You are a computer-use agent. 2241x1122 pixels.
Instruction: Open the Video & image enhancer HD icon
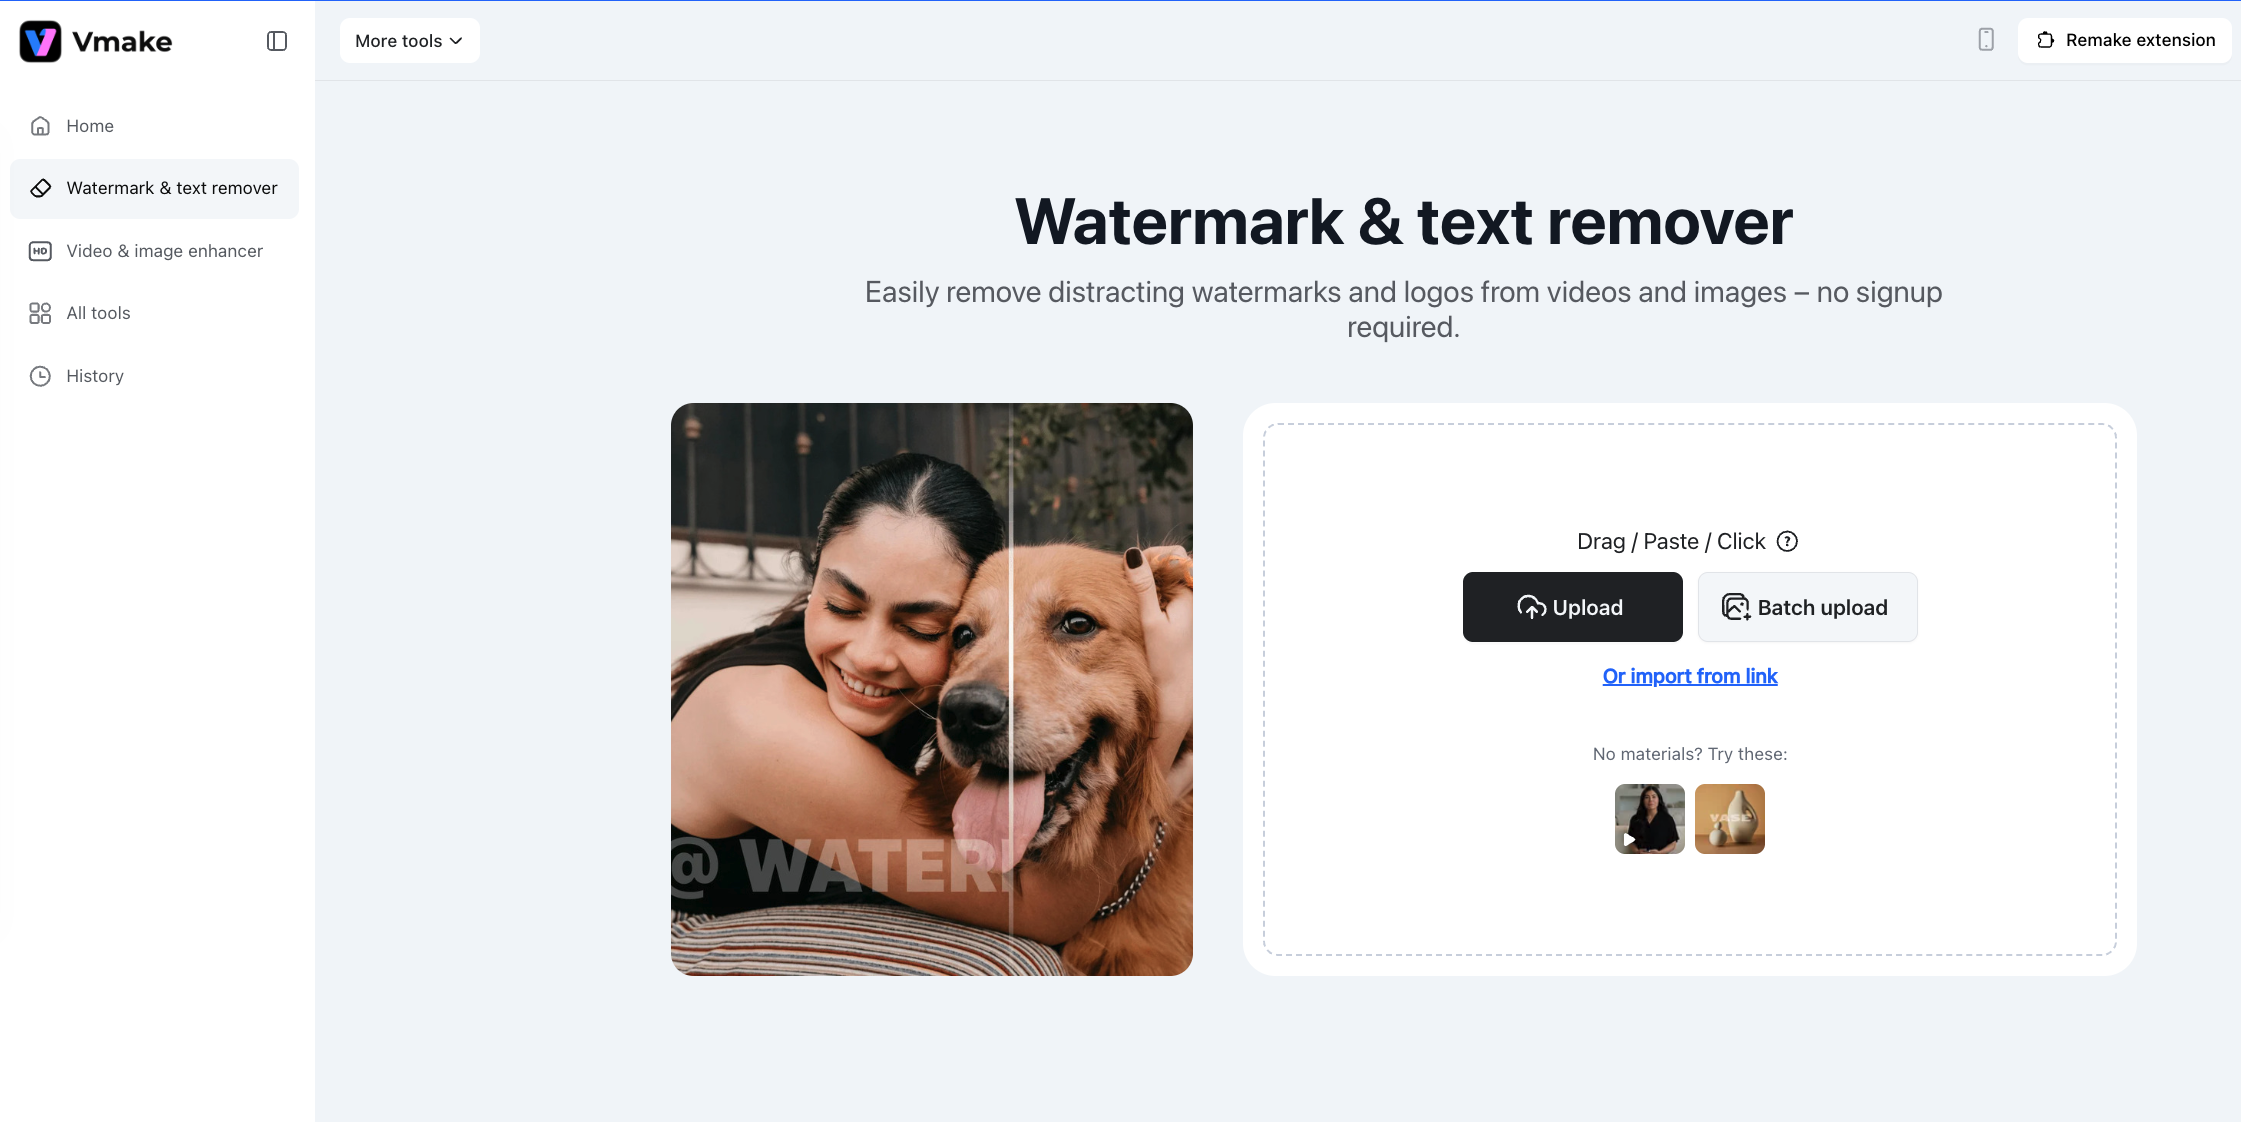pos(40,251)
